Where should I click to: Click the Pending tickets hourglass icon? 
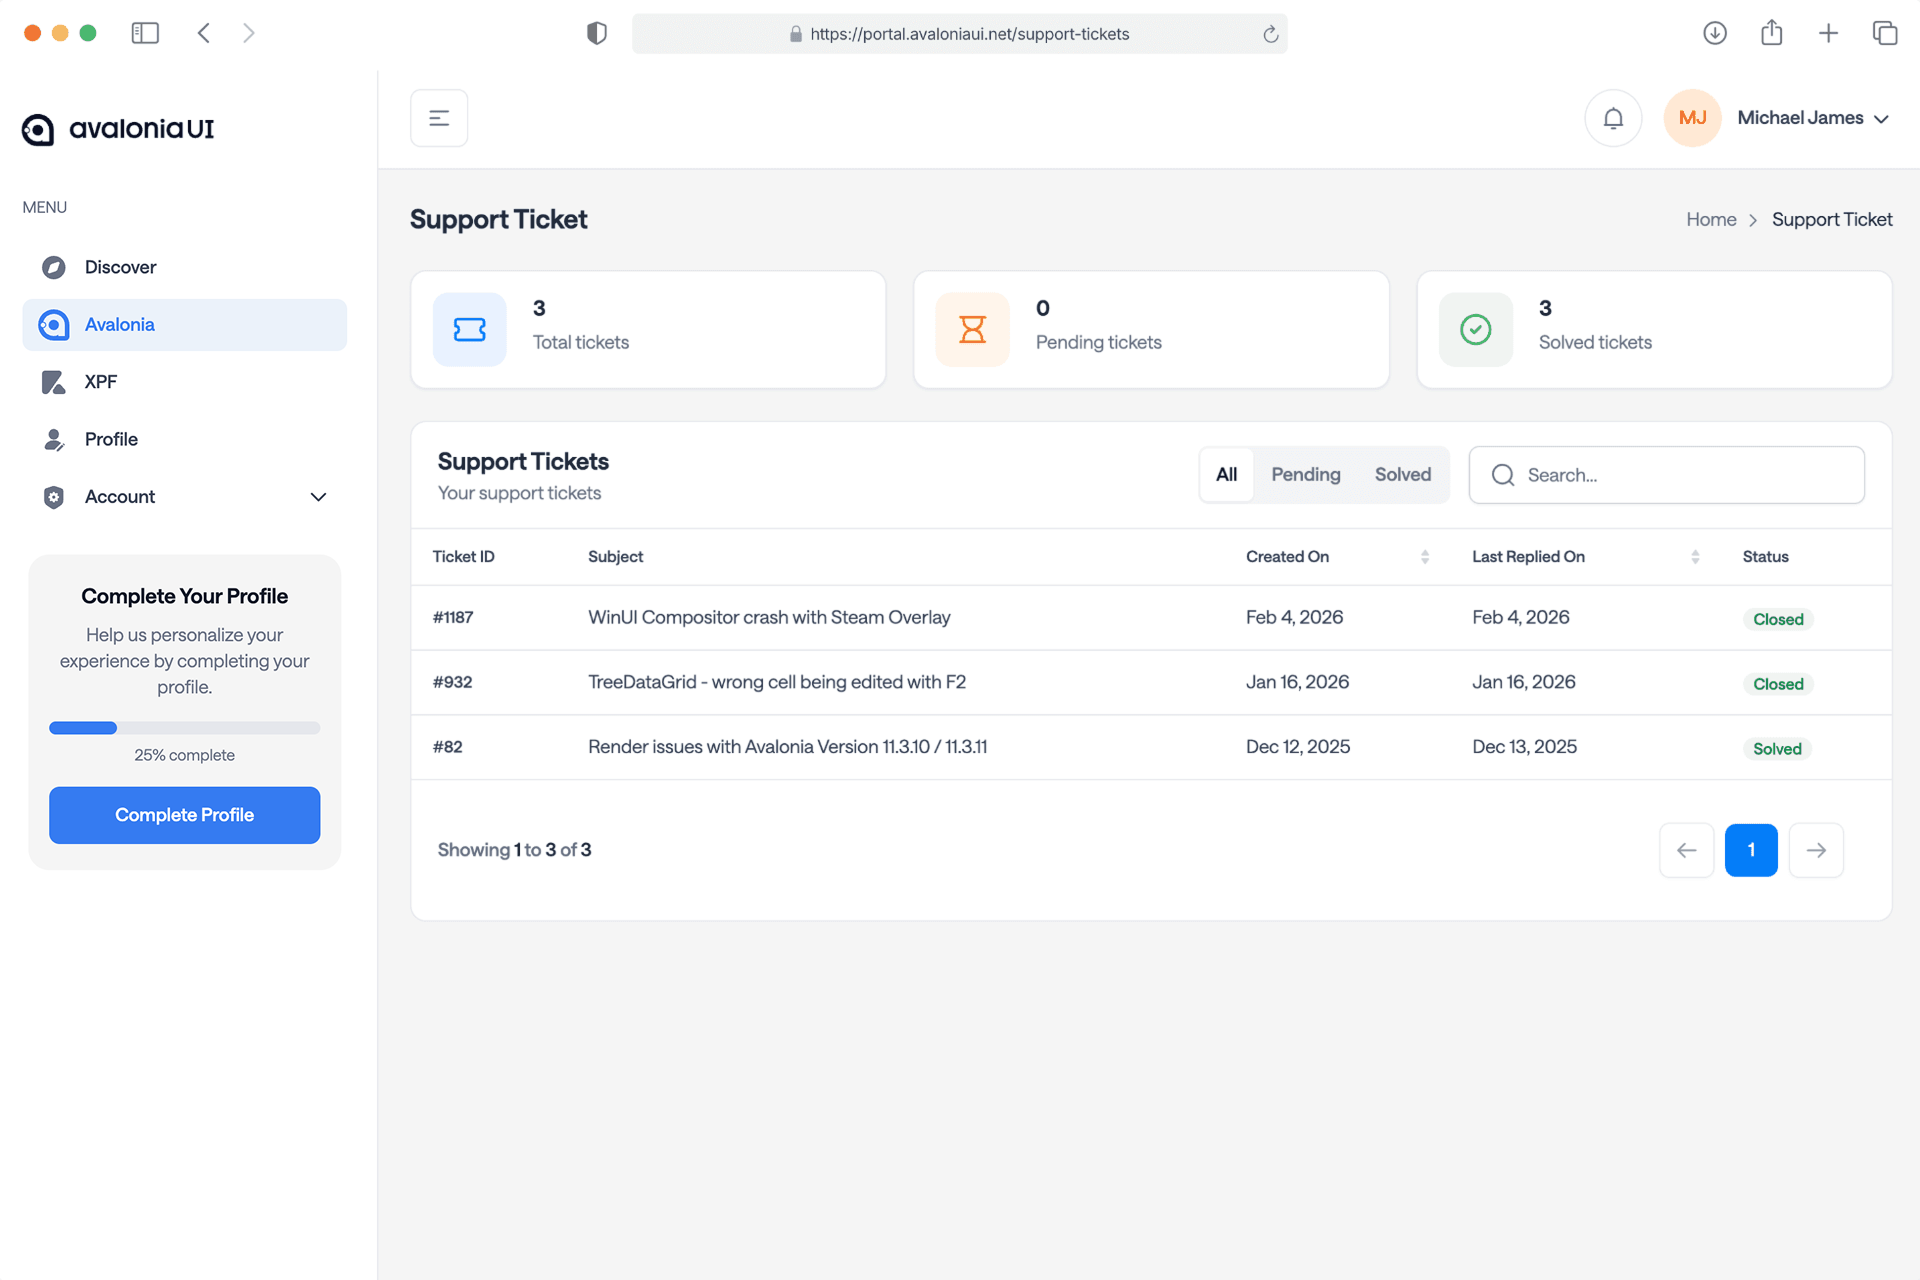pyautogui.click(x=972, y=329)
